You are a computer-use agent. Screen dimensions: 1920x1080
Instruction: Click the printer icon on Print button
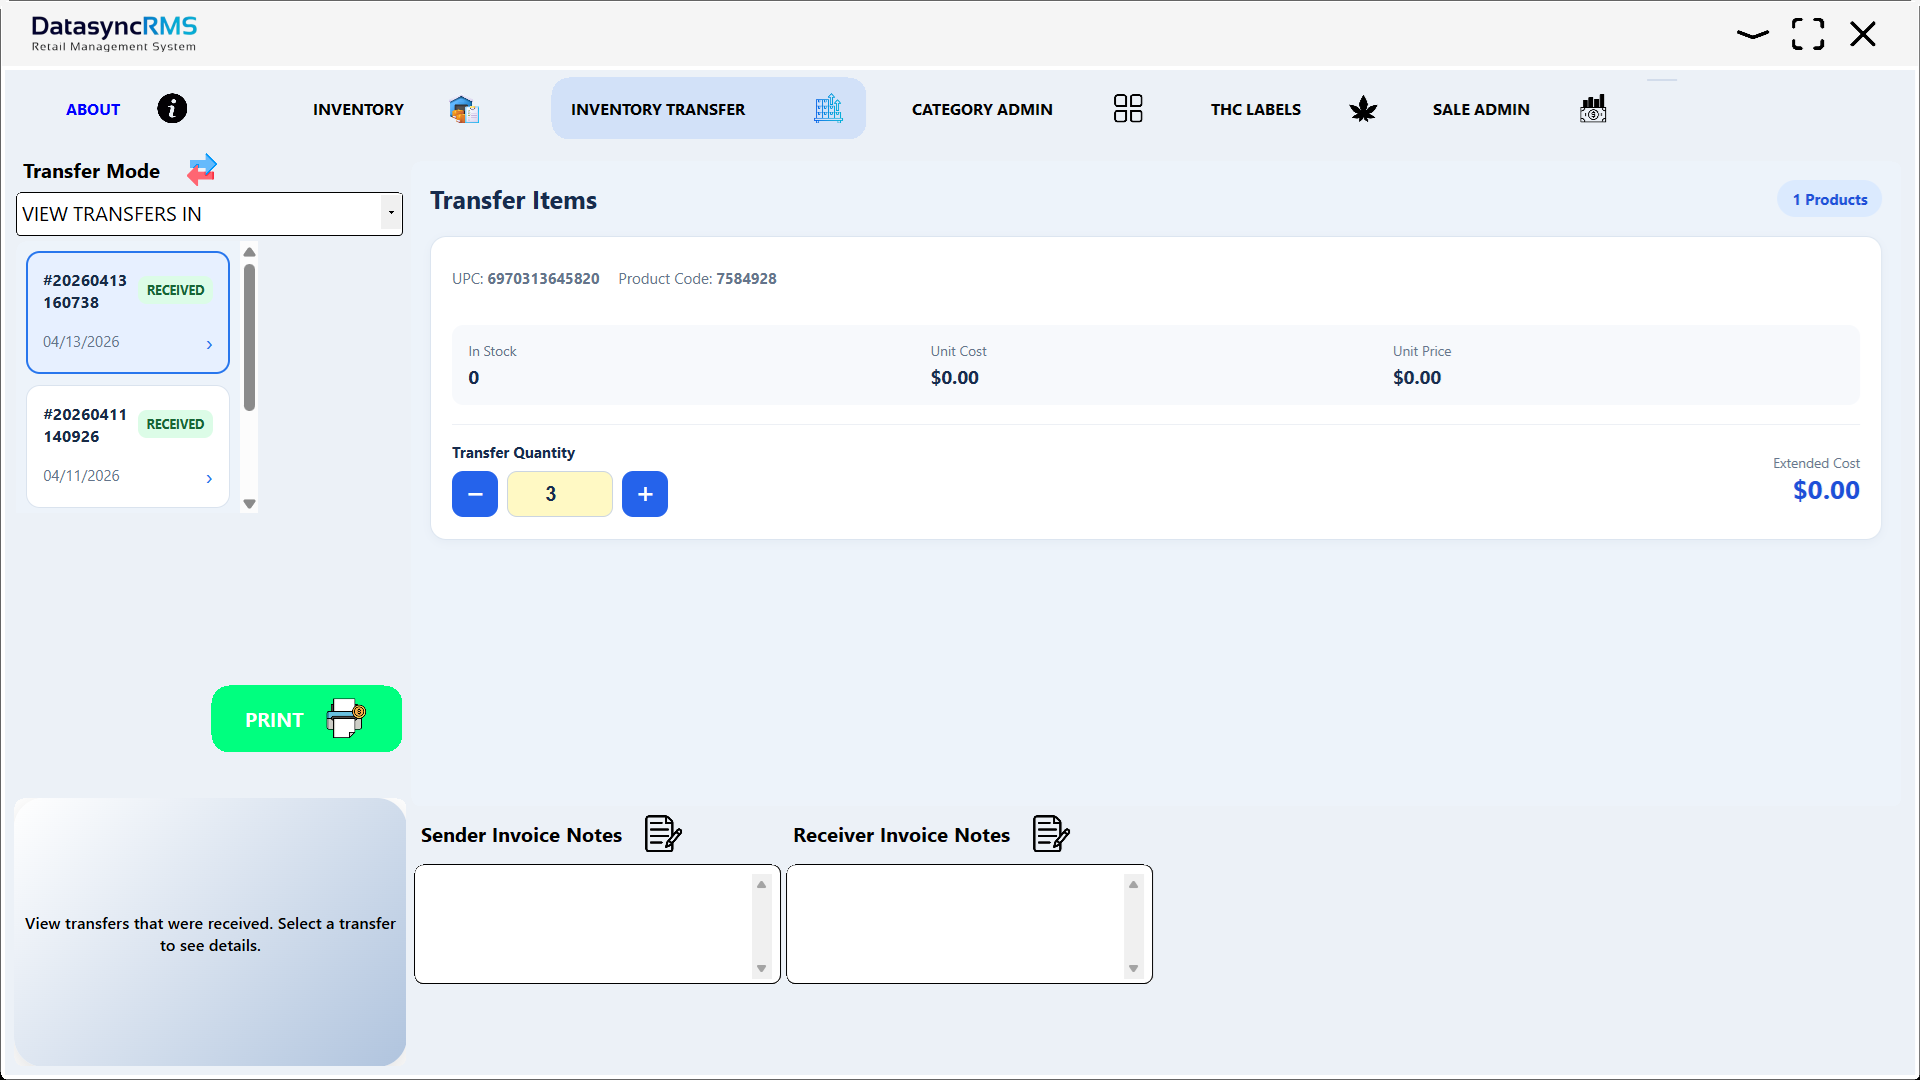[346, 718]
